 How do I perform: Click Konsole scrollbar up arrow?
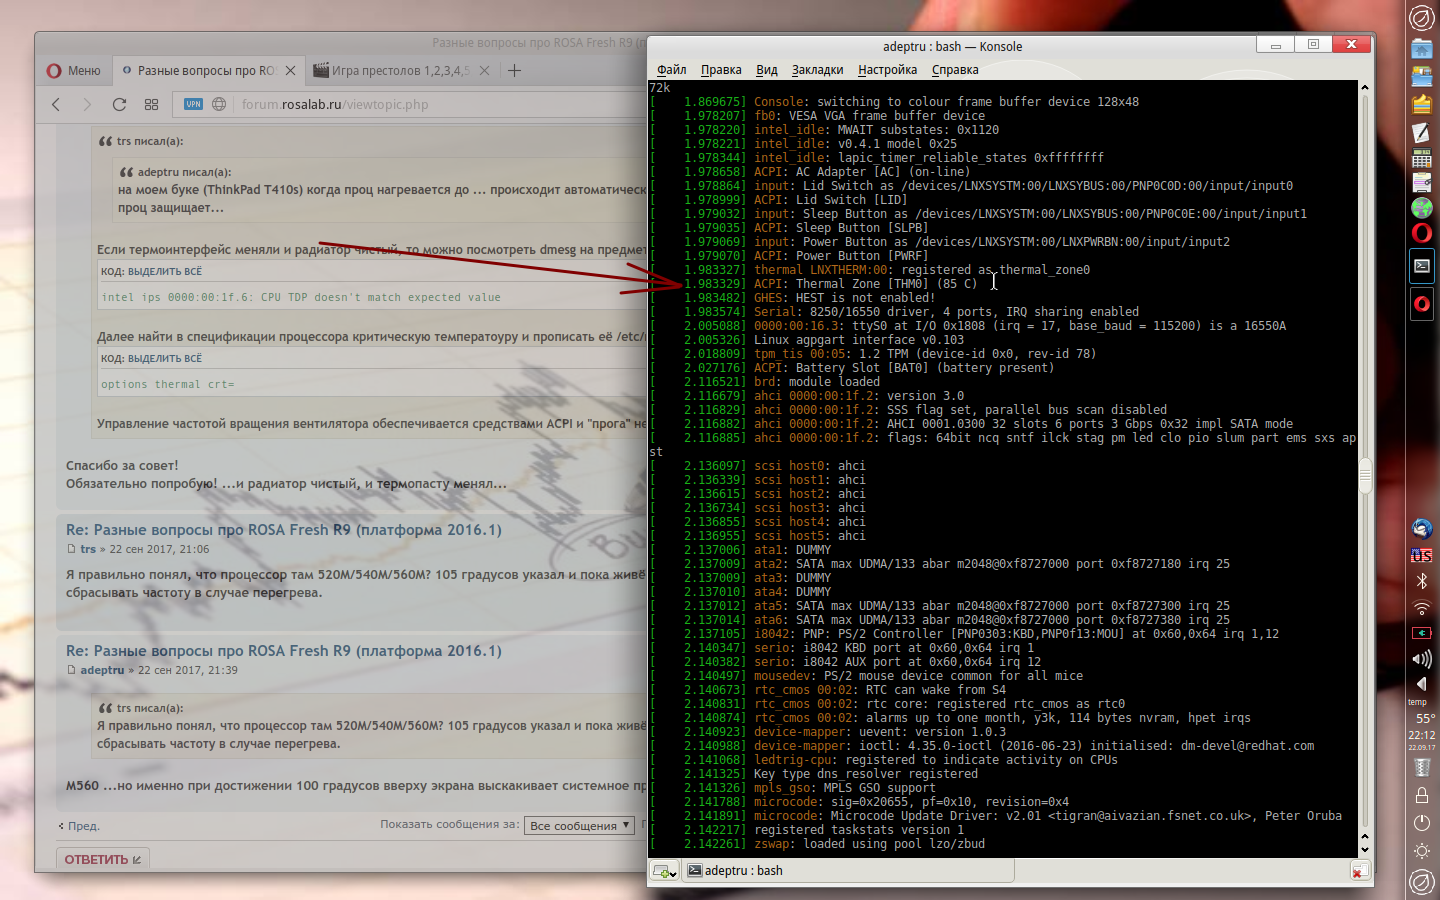pos(1365,88)
